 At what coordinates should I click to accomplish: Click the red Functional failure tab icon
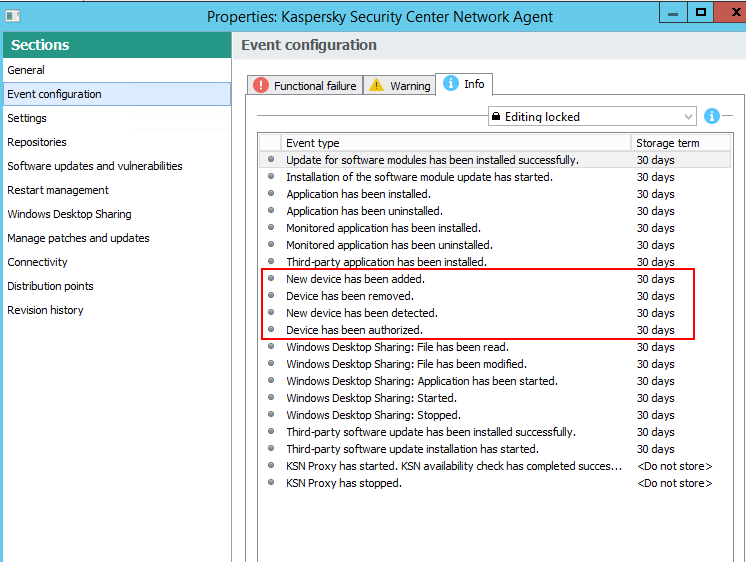(261, 85)
